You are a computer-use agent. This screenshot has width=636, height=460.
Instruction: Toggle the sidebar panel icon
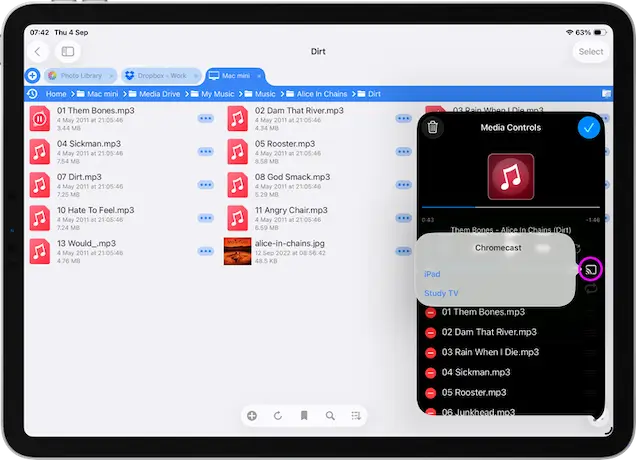pos(68,51)
